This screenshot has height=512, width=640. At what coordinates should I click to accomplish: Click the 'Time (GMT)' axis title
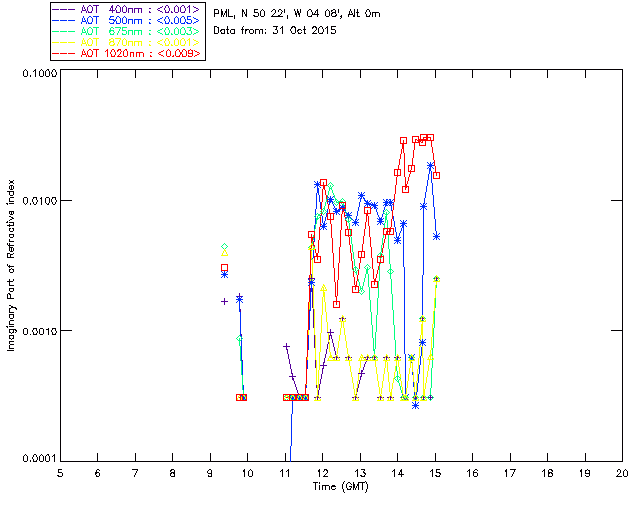340,486
